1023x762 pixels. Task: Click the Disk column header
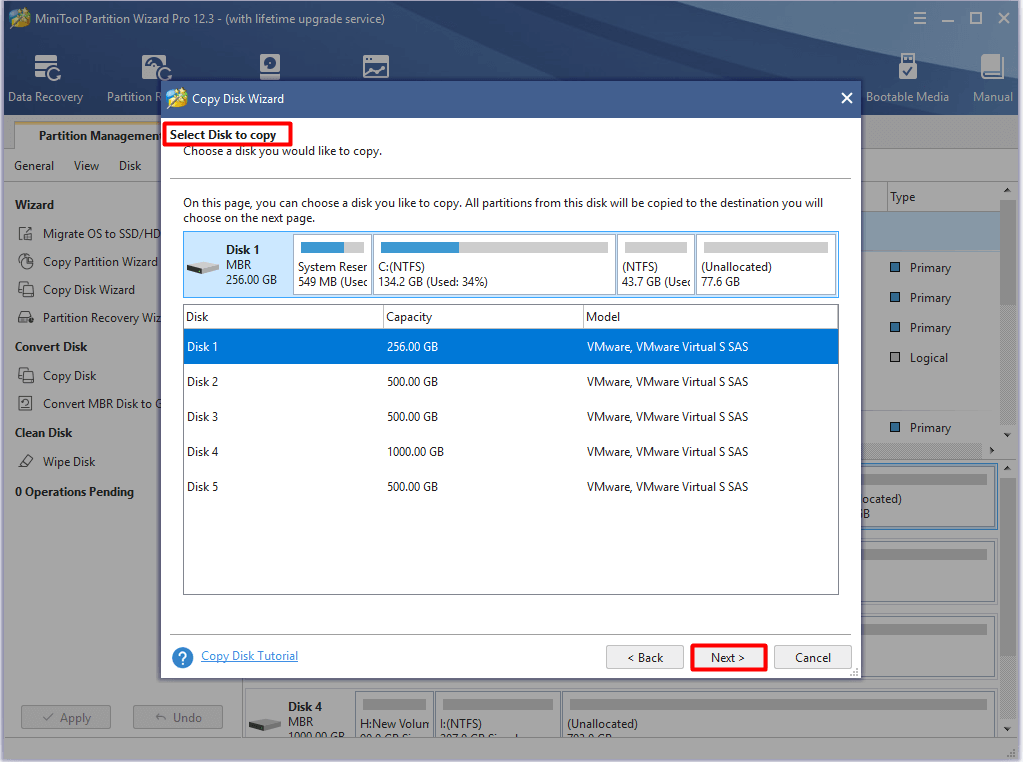pos(283,317)
